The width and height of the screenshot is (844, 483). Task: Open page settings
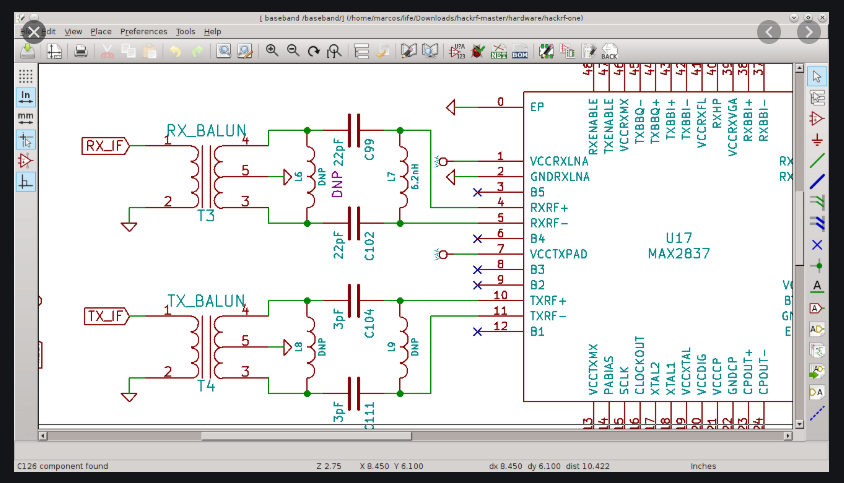tap(54, 51)
